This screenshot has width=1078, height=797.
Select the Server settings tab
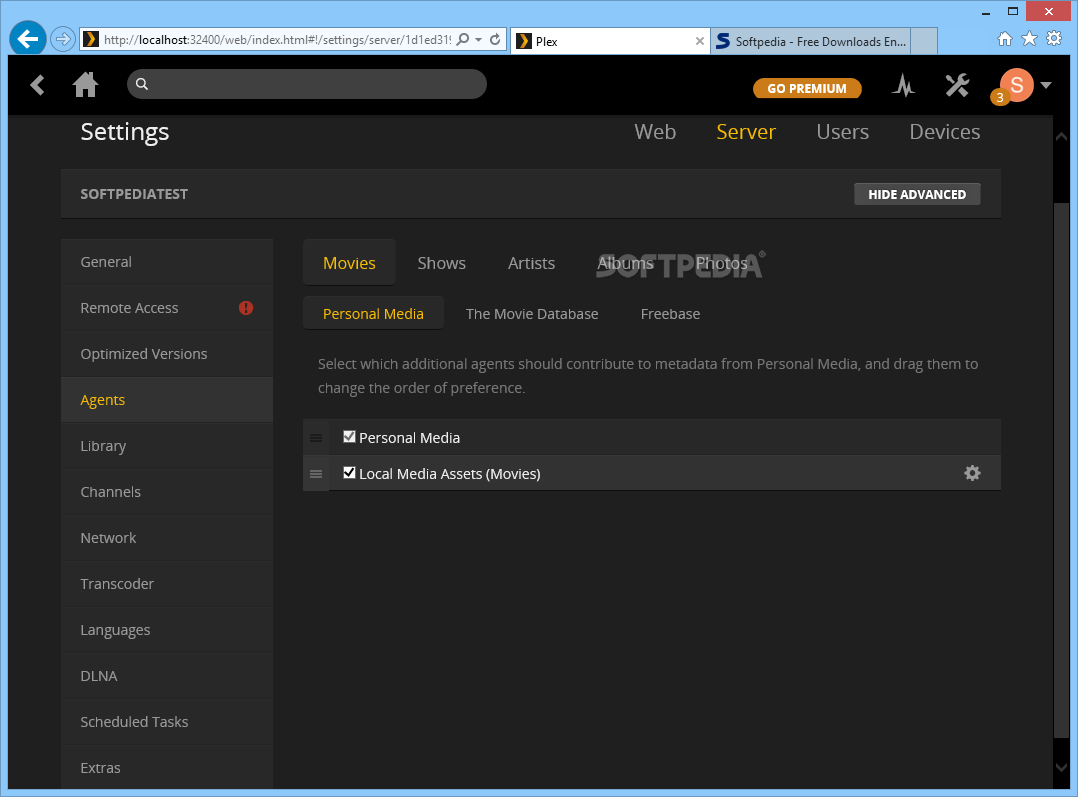(746, 132)
